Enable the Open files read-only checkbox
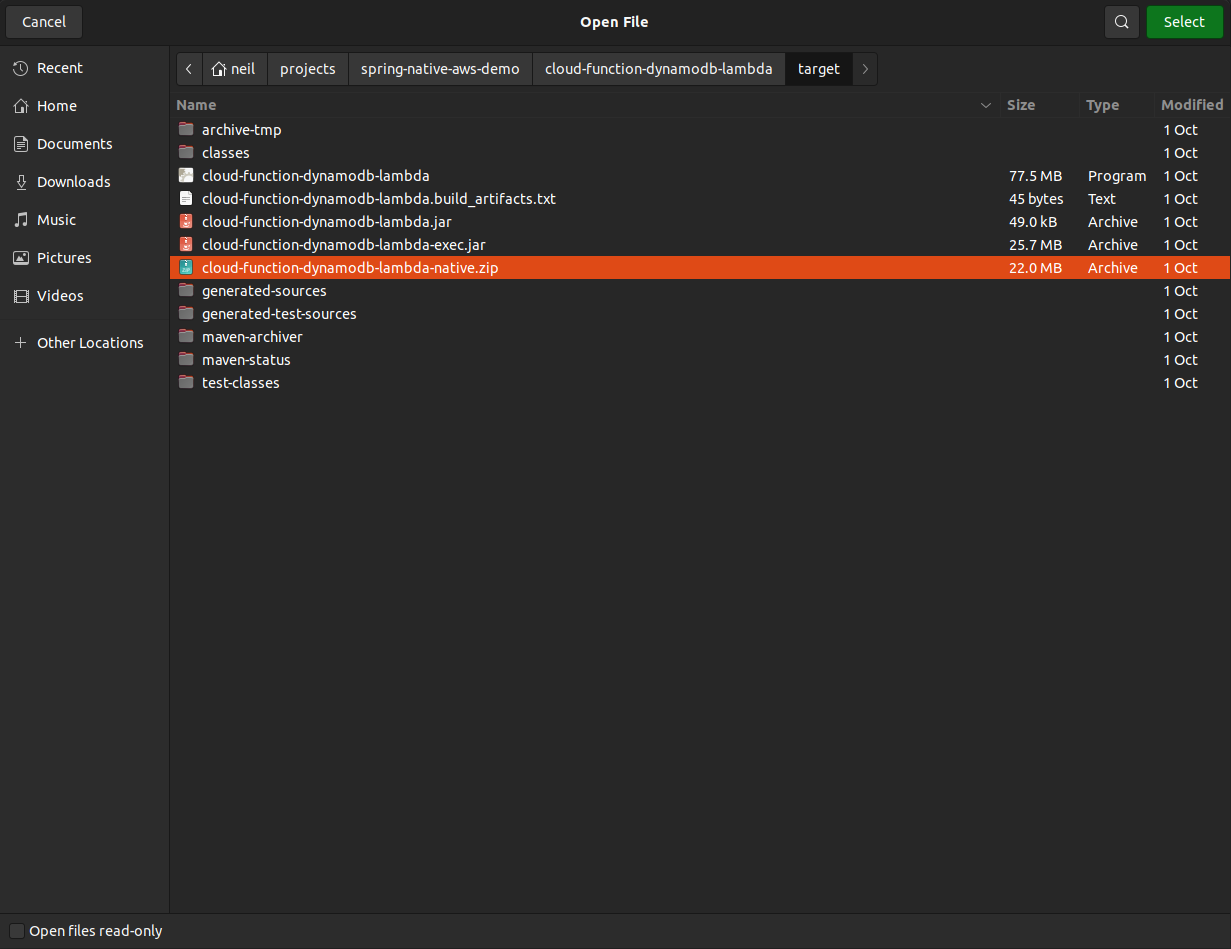Image resolution: width=1231 pixels, height=949 pixels. coord(16,930)
